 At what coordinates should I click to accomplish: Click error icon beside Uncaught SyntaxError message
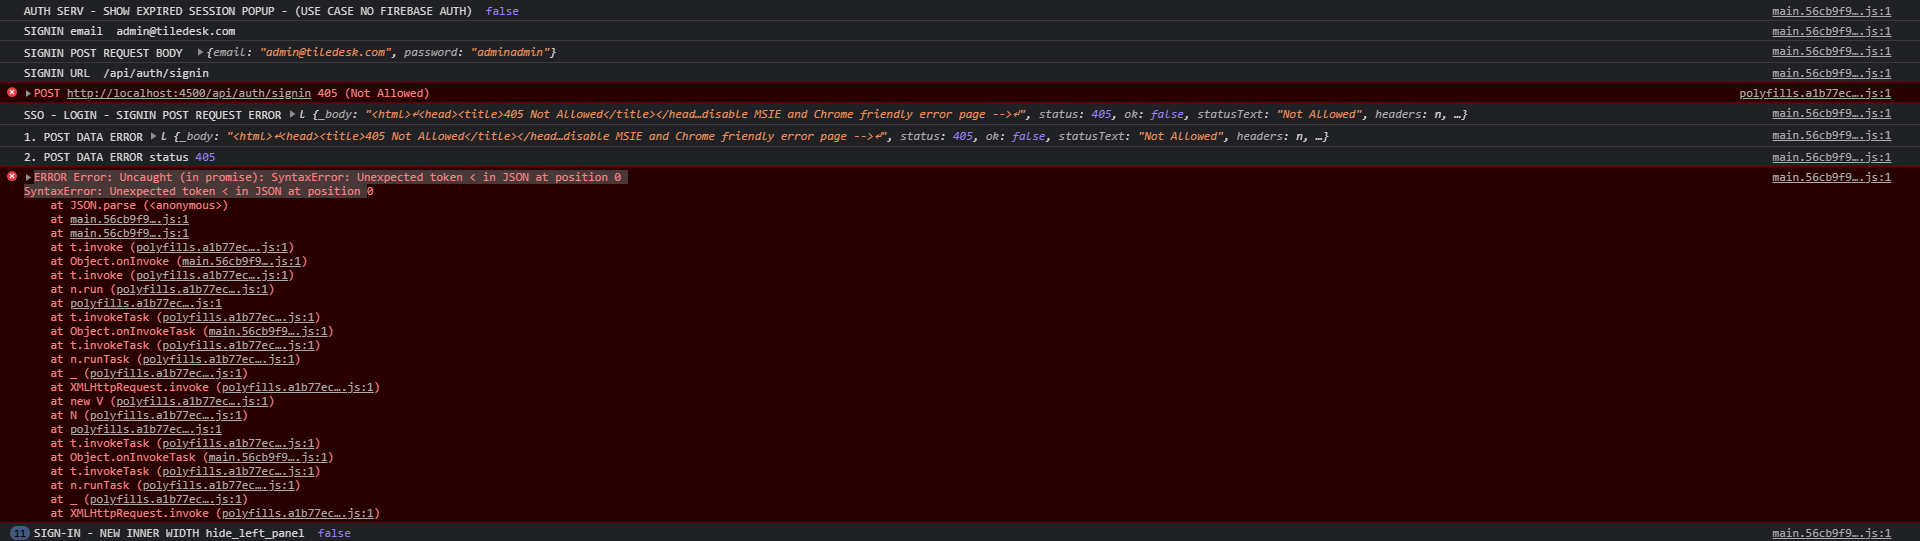(12, 176)
